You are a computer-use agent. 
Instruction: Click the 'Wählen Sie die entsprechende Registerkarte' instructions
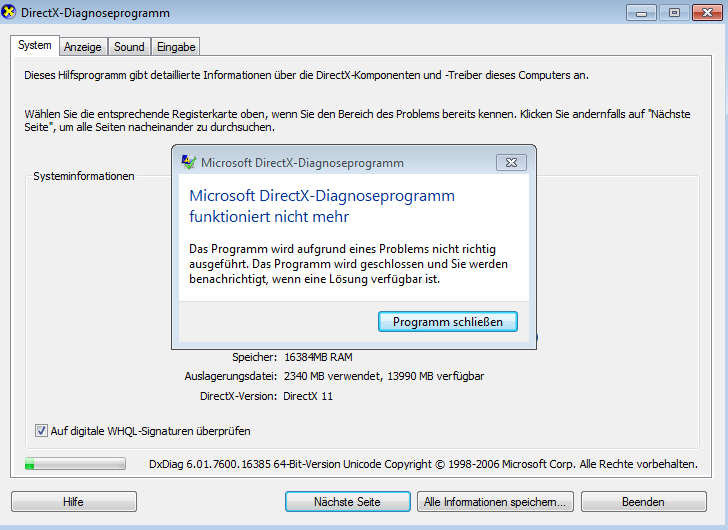358,120
